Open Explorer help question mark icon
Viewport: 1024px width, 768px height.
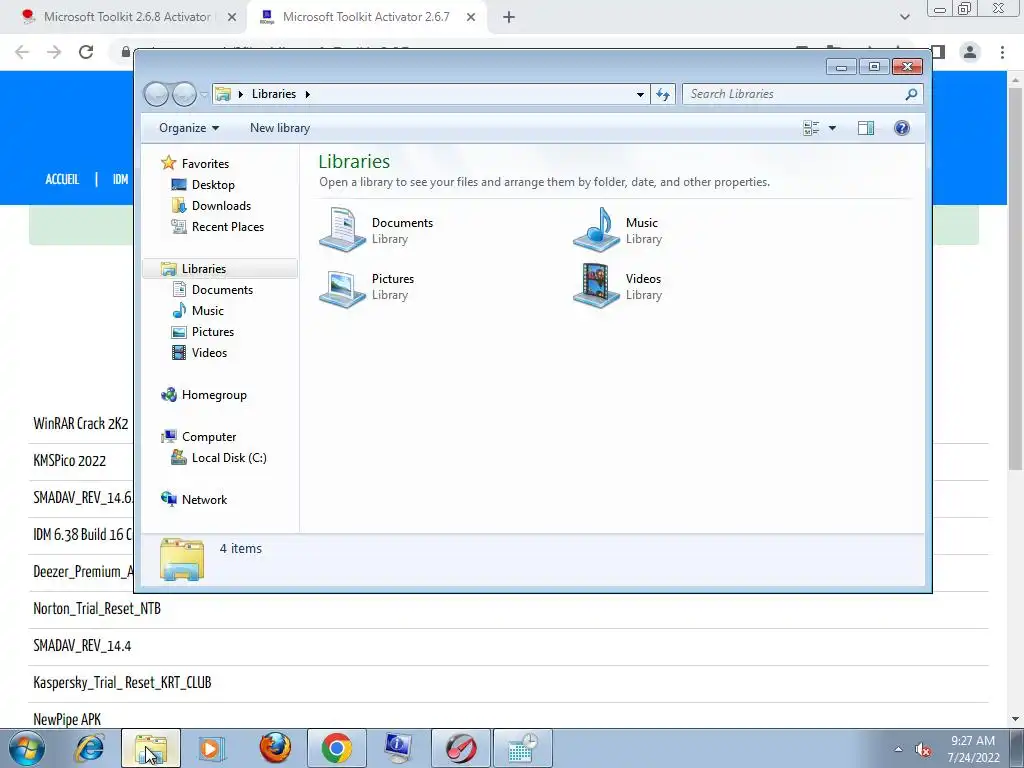[x=902, y=128]
